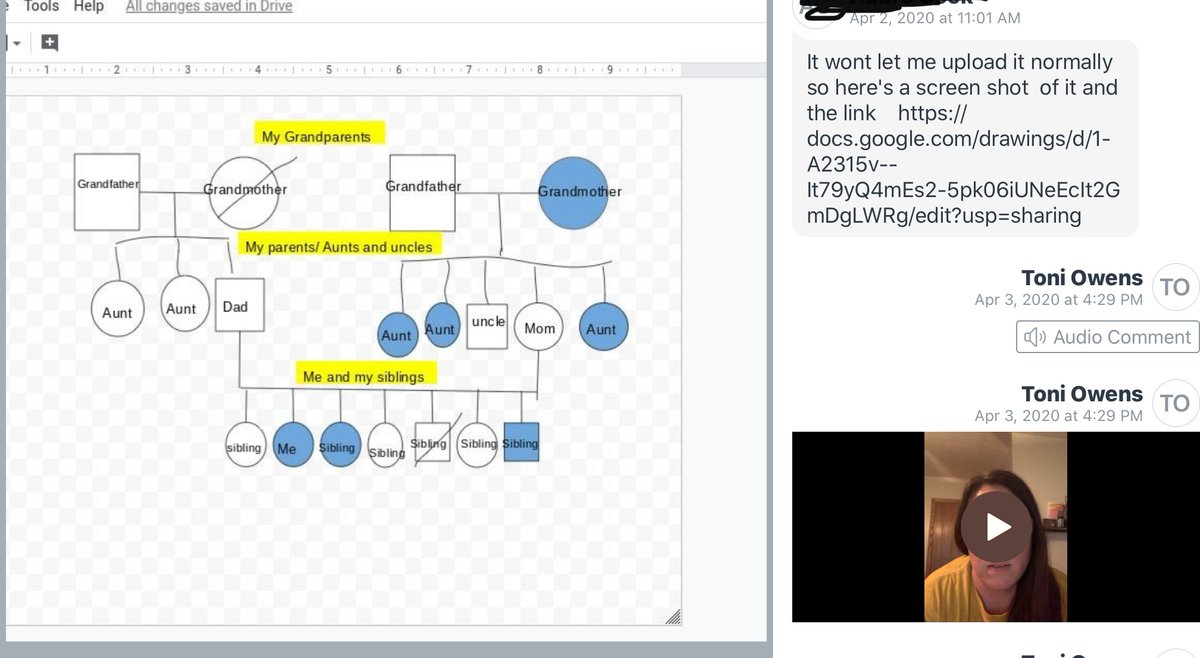Select the rightmost blue Aunt circle

click(x=604, y=326)
